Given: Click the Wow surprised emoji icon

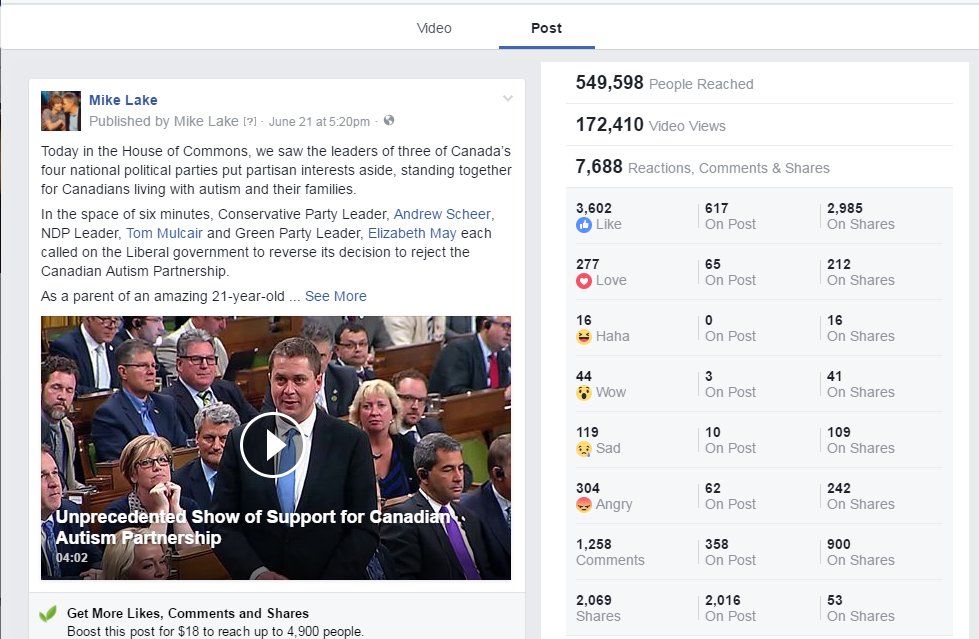Looking at the screenshot, I should click(584, 393).
